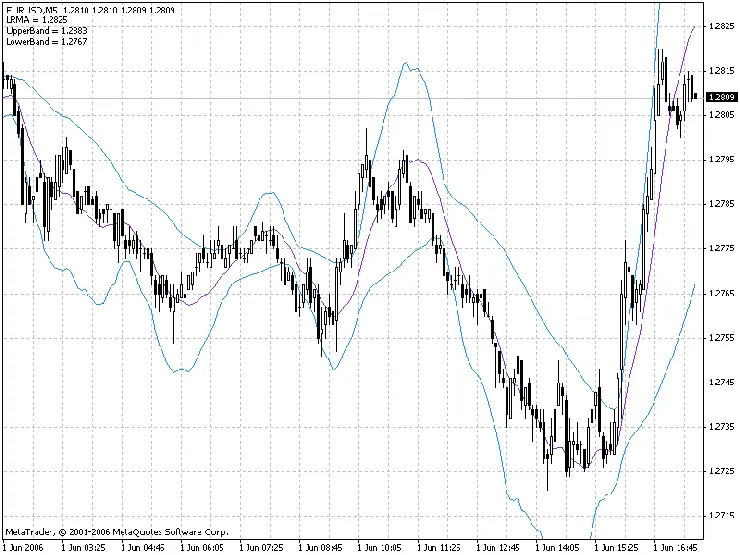Screen dimensions: 740x555
Task: Click the 1.2775 price scale label
Action: click(x=721, y=248)
